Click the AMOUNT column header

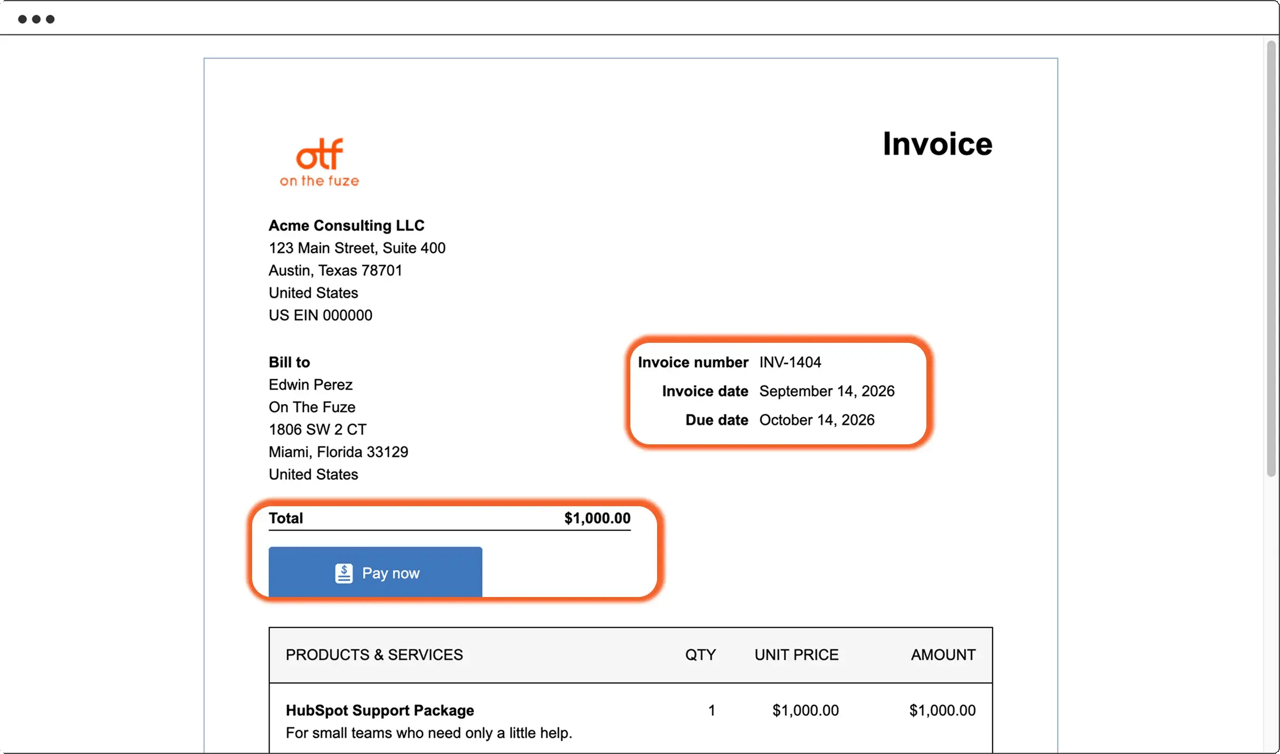(x=943, y=655)
